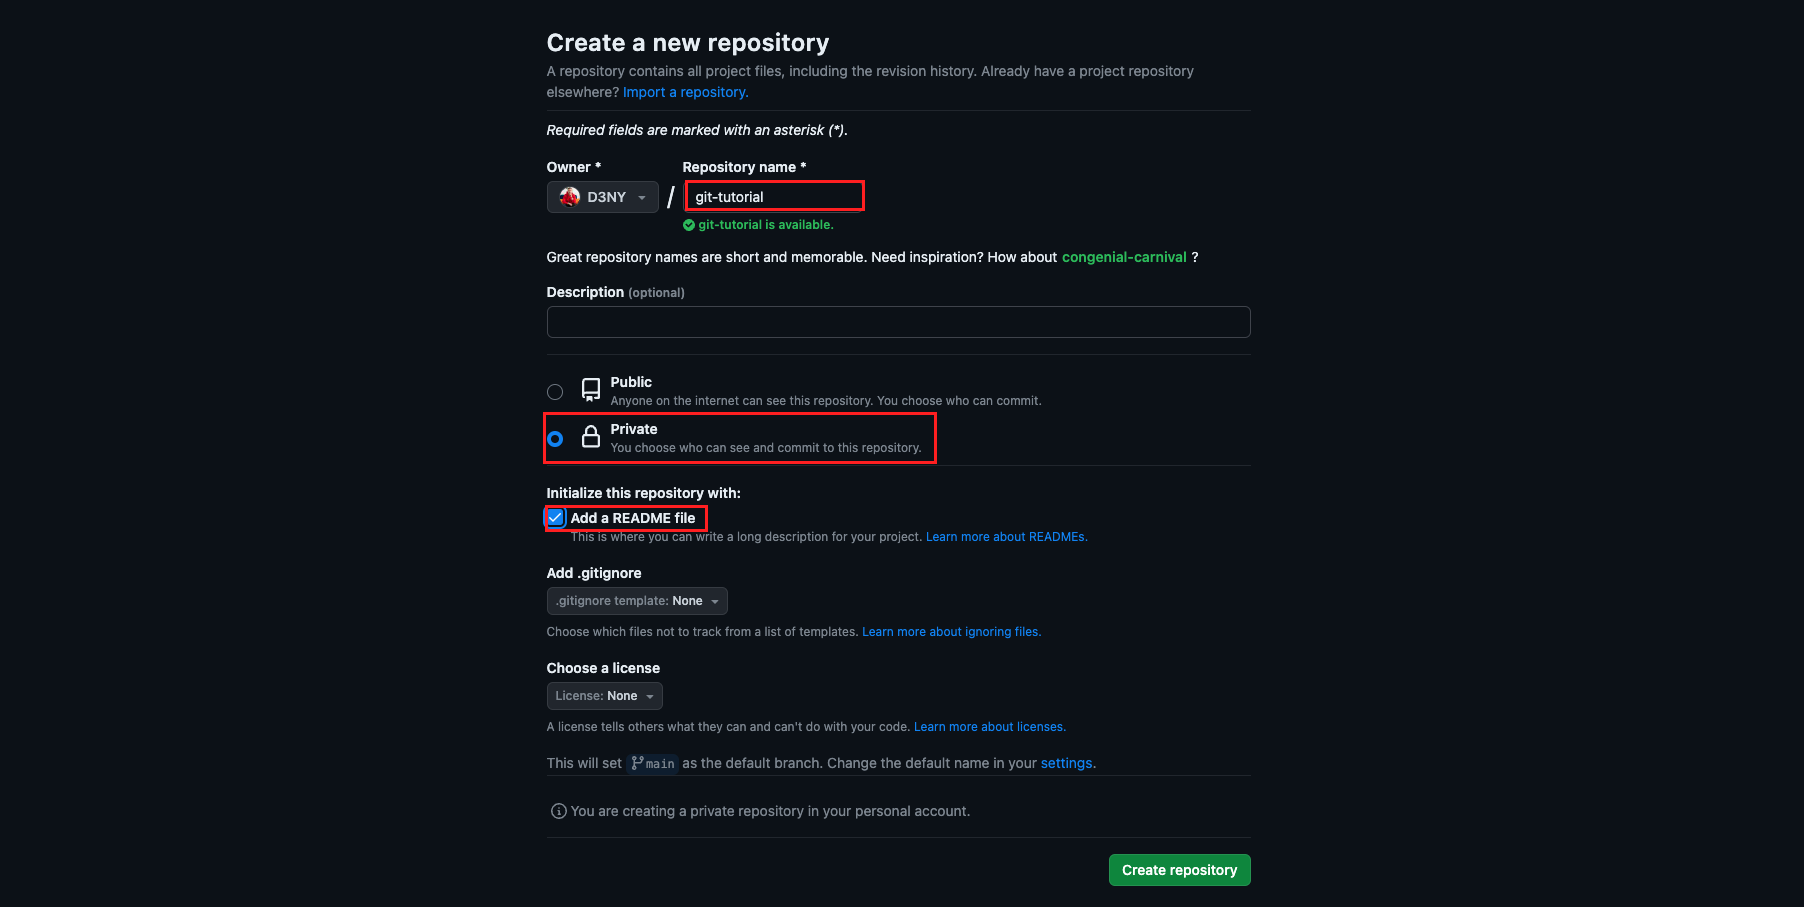Open the License: None dropdown

[604, 696]
